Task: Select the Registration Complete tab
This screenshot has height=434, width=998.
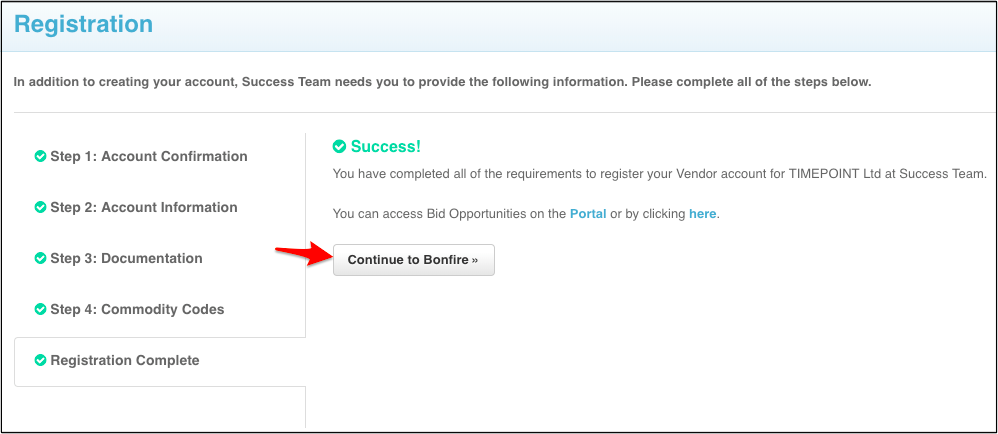Action: point(125,361)
